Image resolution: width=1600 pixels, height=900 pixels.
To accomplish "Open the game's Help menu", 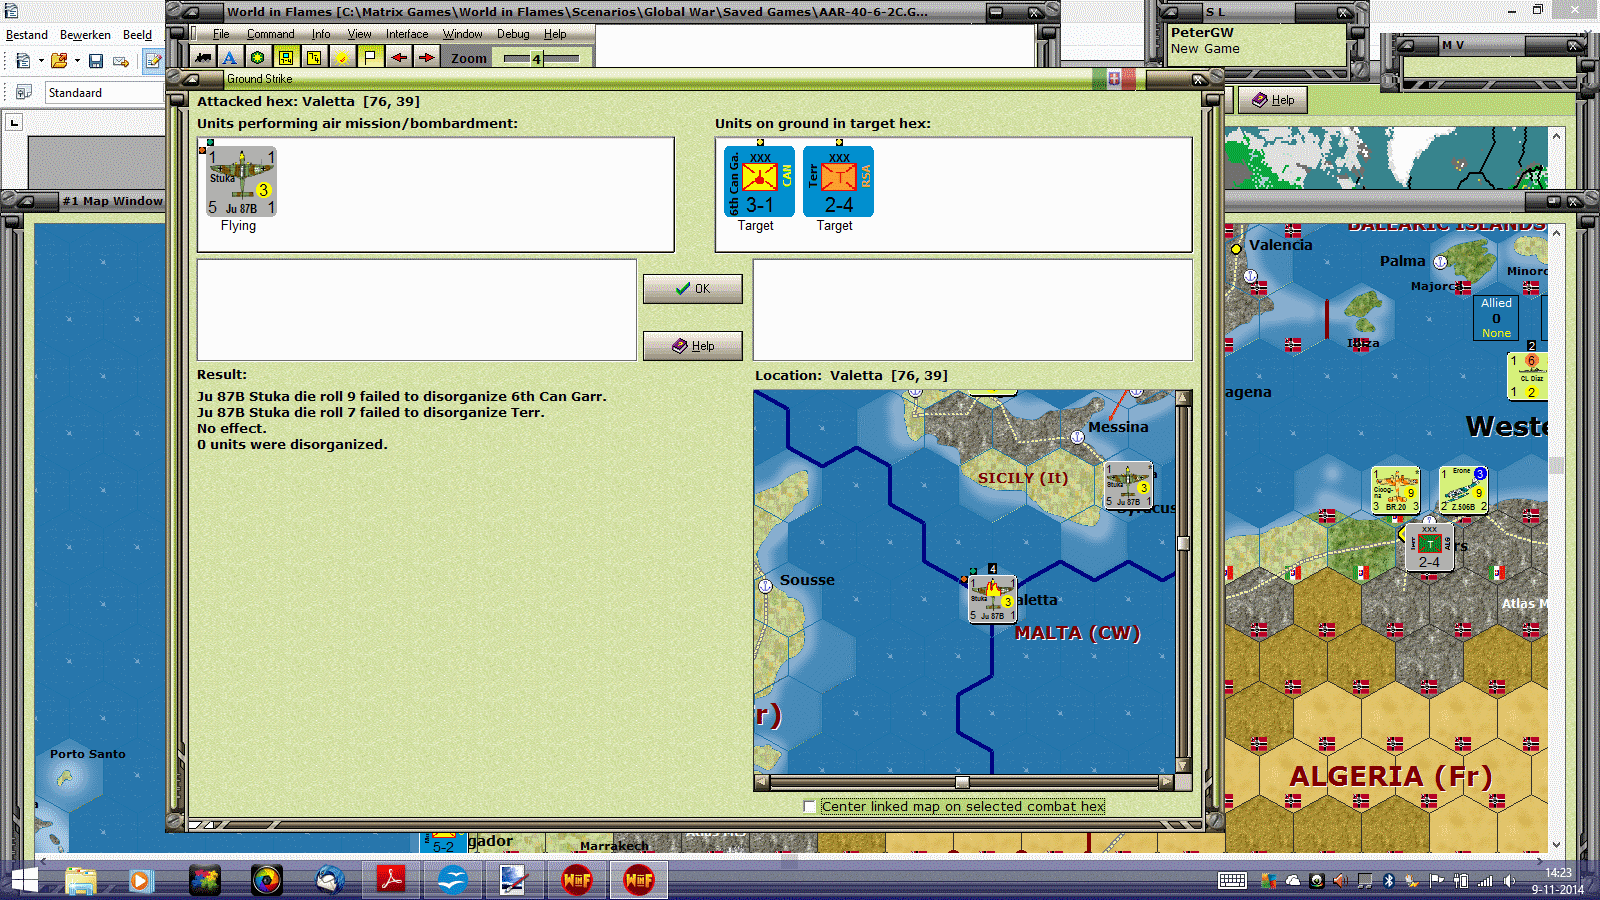I will point(555,34).
